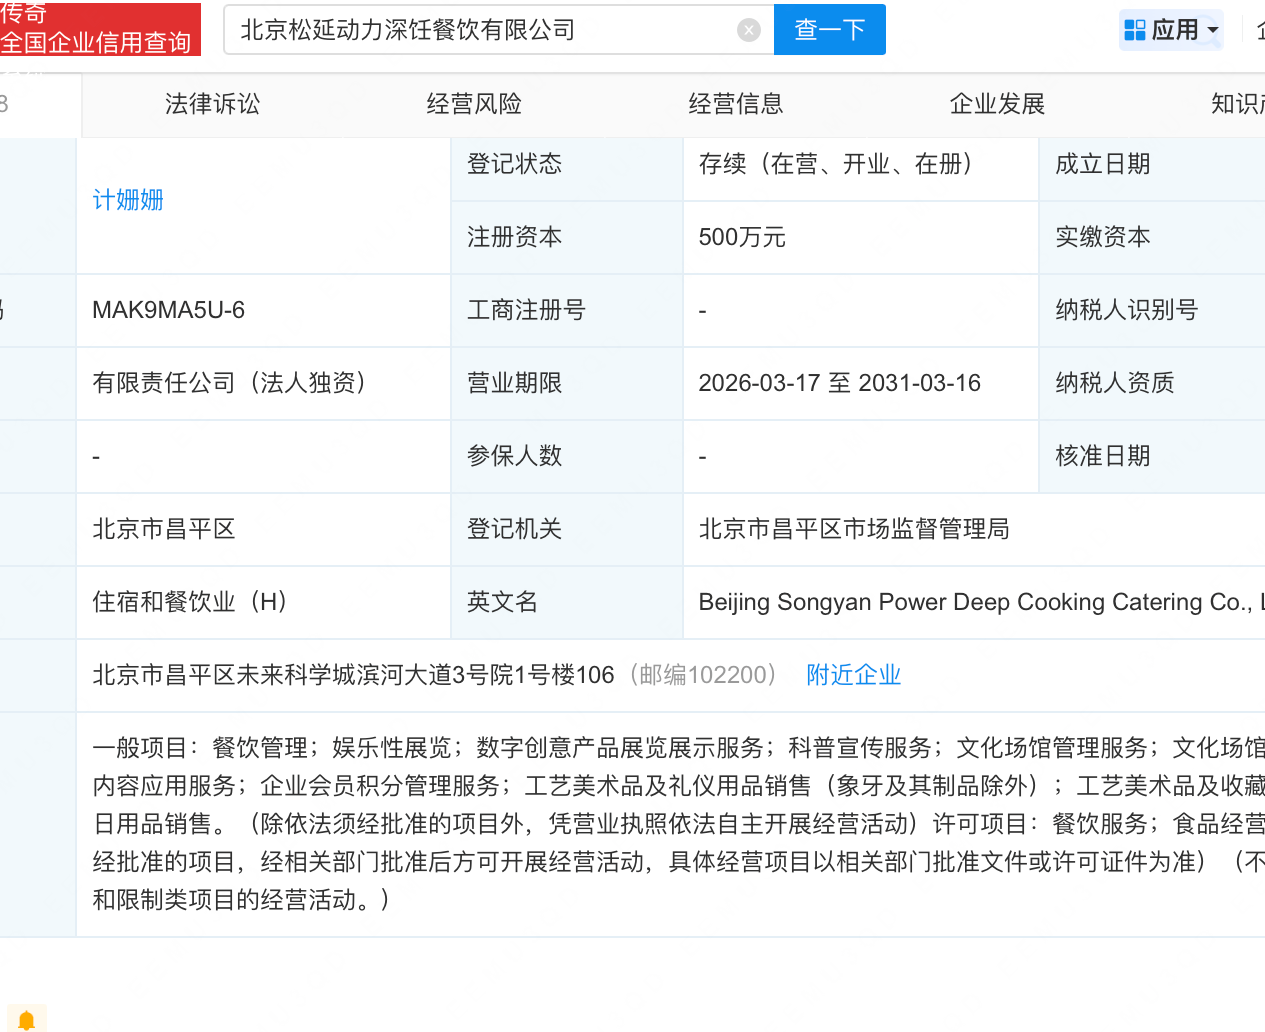The image size is (1265, 1032).
Task: Click the 全国企业信用查询 red logo
Action: (98, 30)
